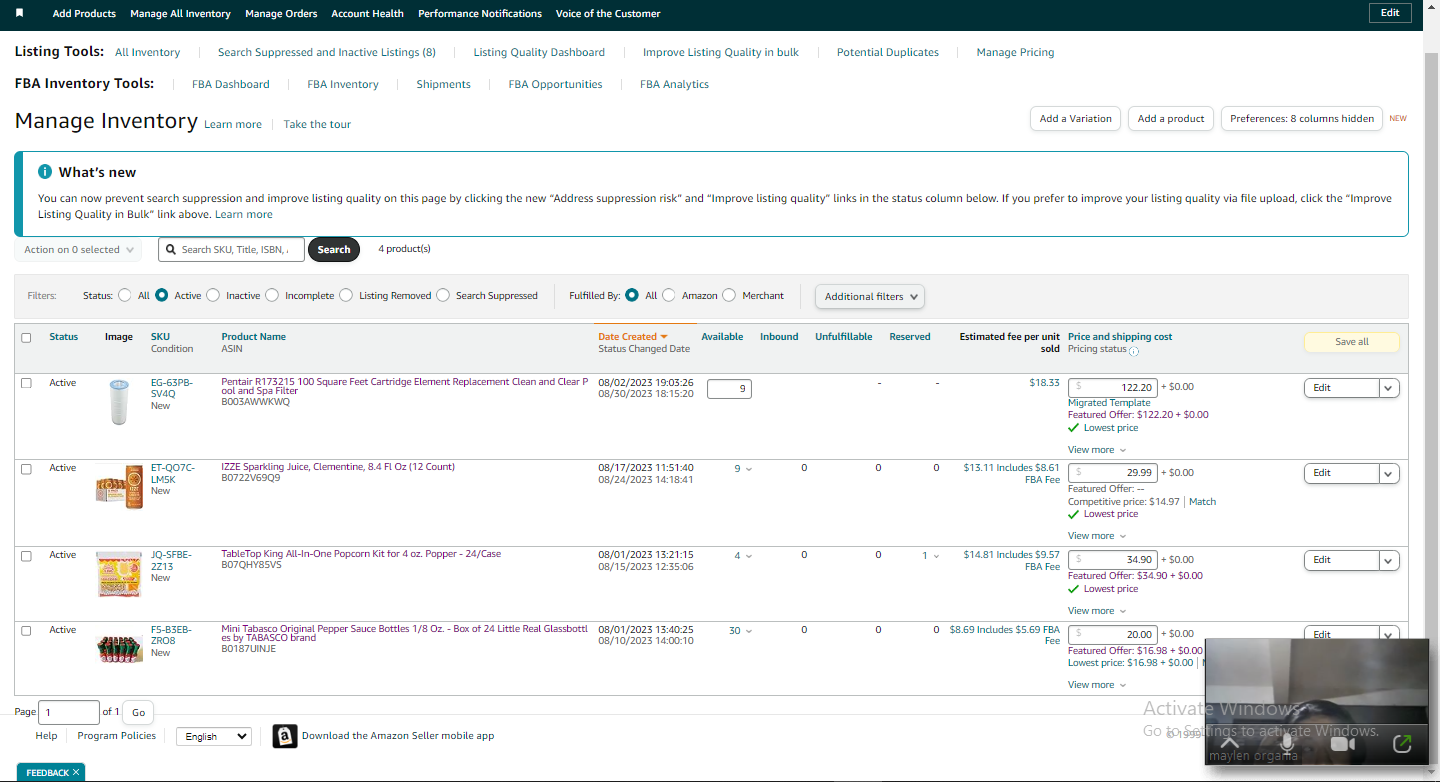
Task: Choose the All status radio button
Action: pos(125,295)
